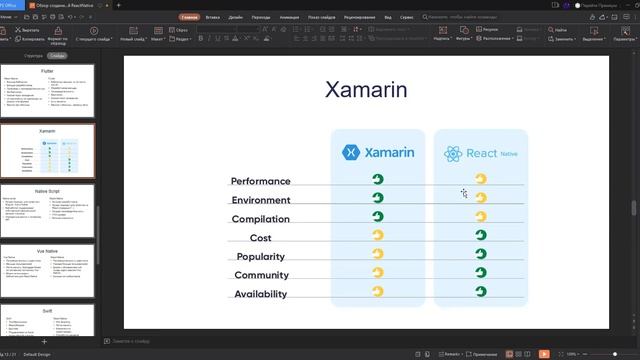
Task: Click the Cut (Вырезать) scissors button
Action: 27,30
